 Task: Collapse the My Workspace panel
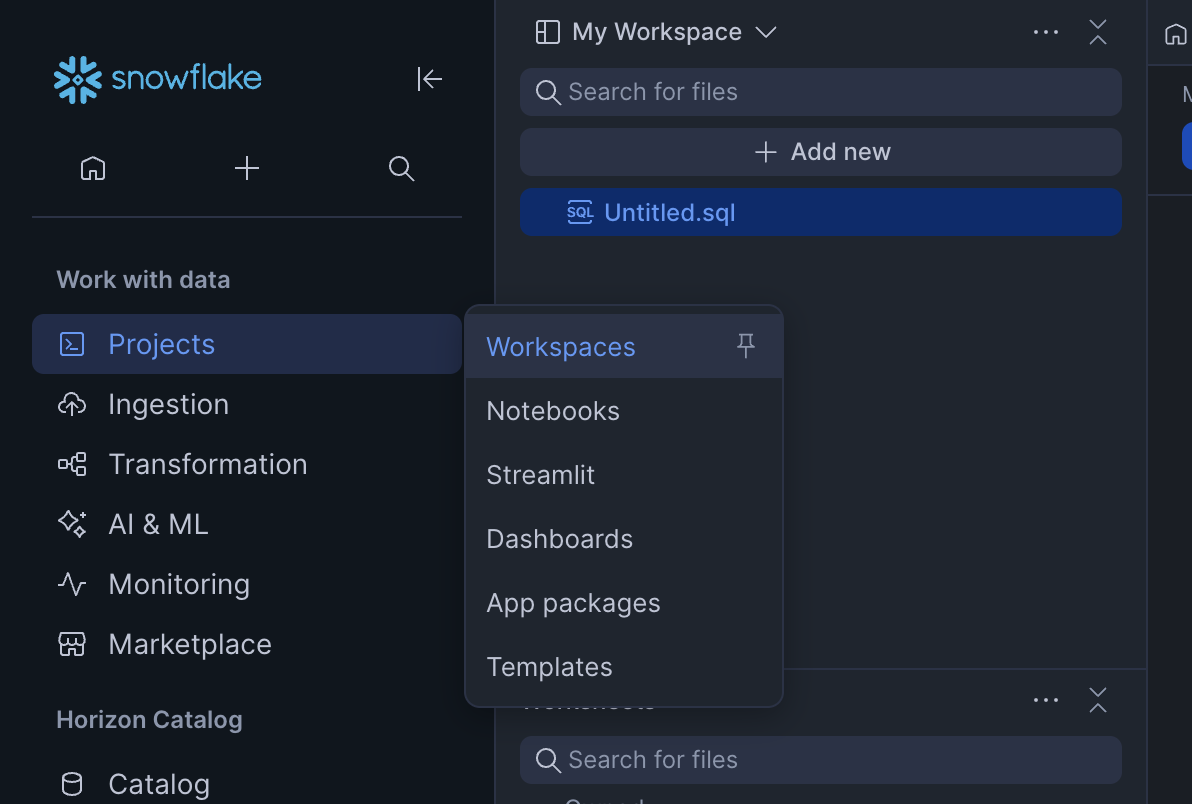tap(1097, 32)
